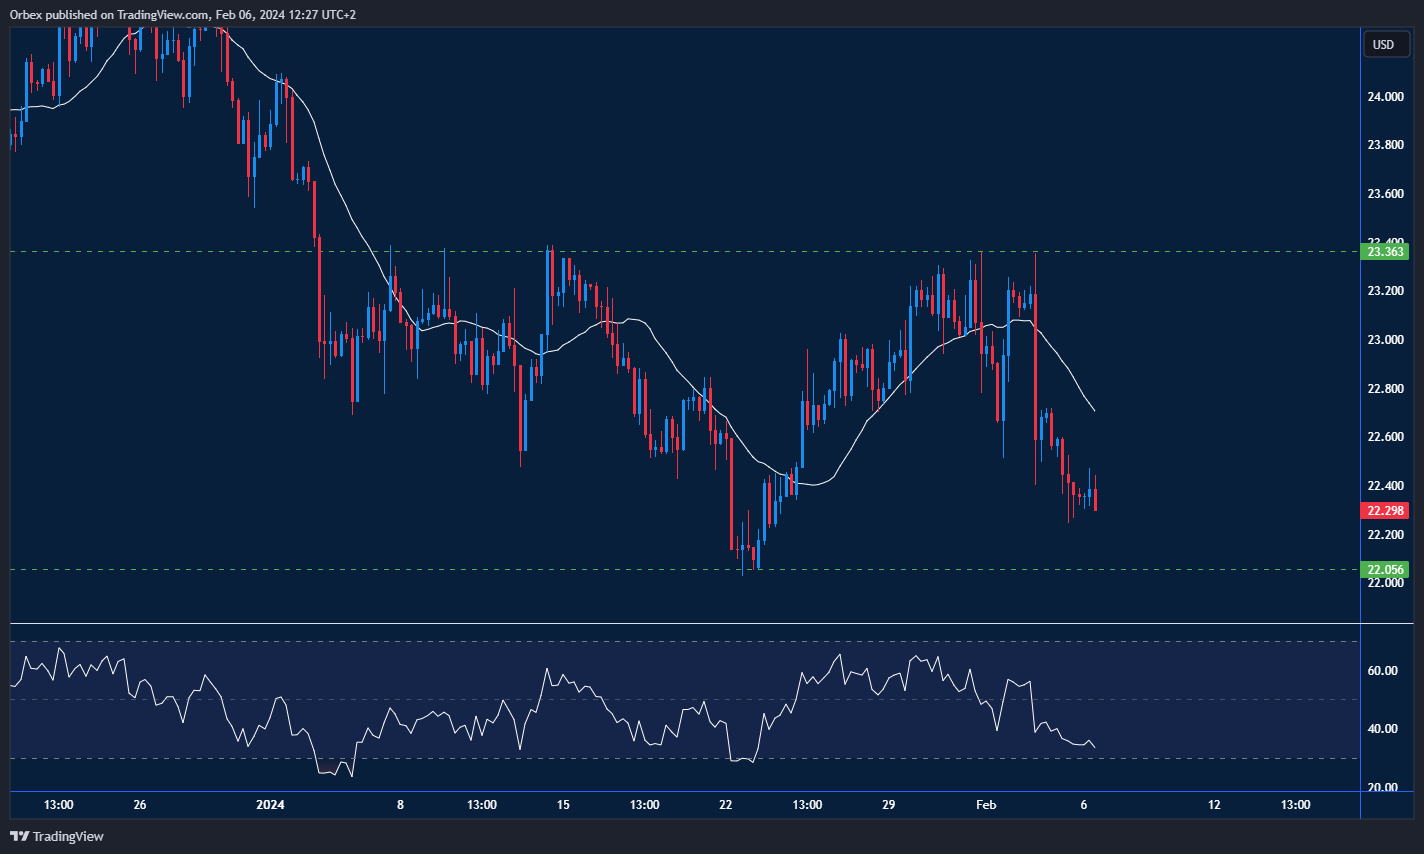Click the TradingView logo in bottom corner
Image resolution: width=1424 pixels, height=854 pixels.
coord(57,836)
